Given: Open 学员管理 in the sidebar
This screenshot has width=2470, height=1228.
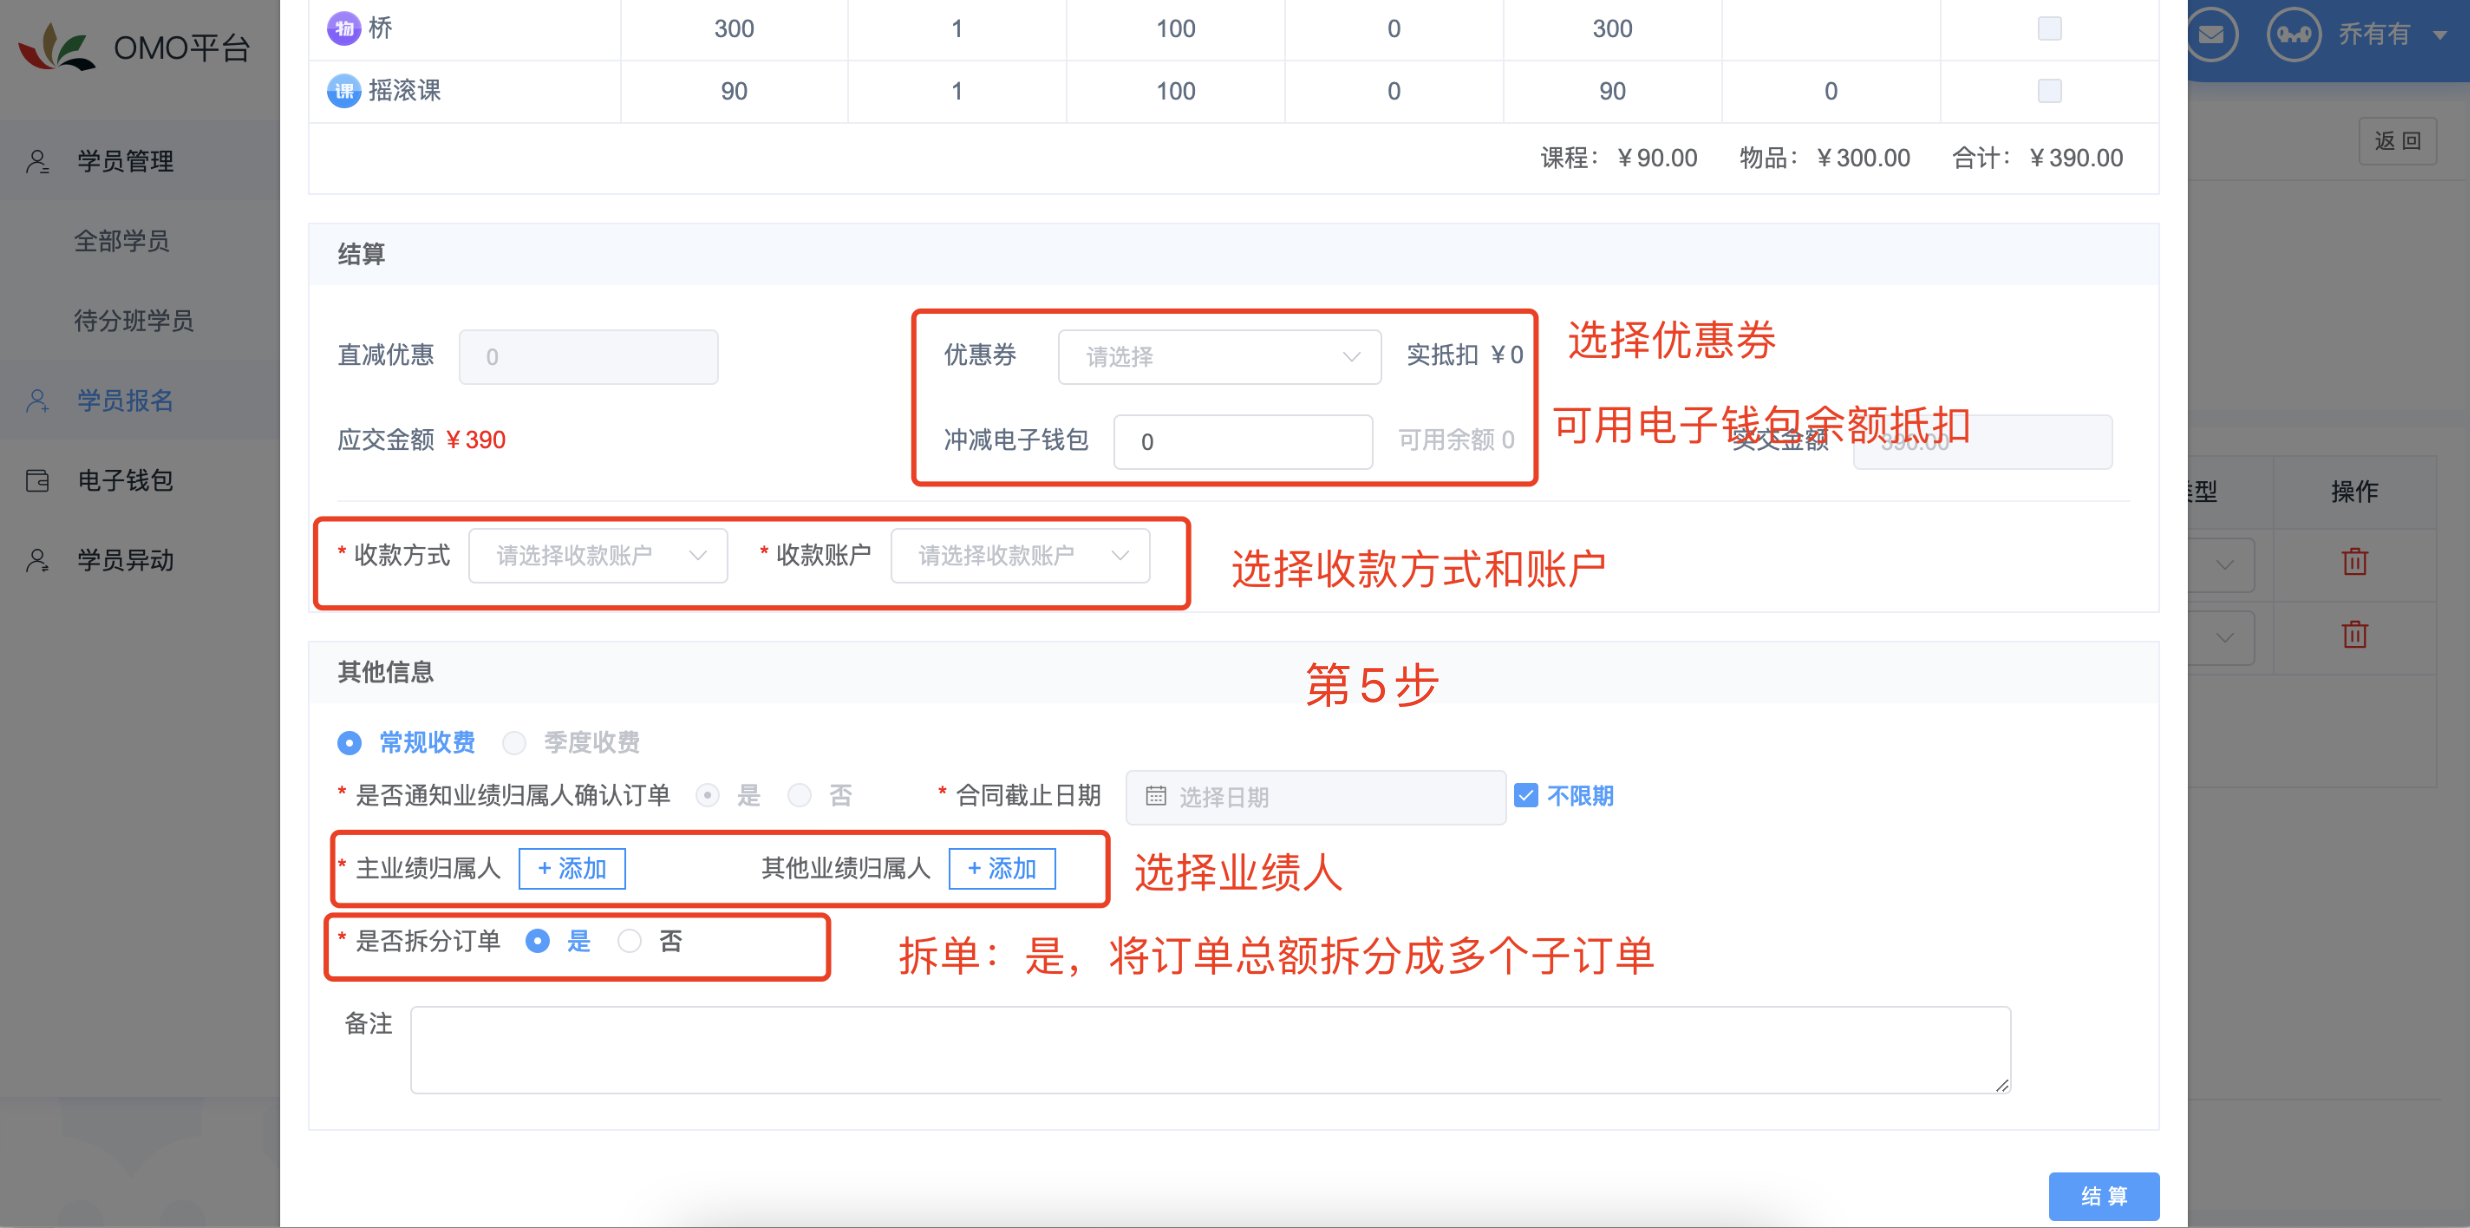Looking at the screenshot, I should tap(140, 161).
